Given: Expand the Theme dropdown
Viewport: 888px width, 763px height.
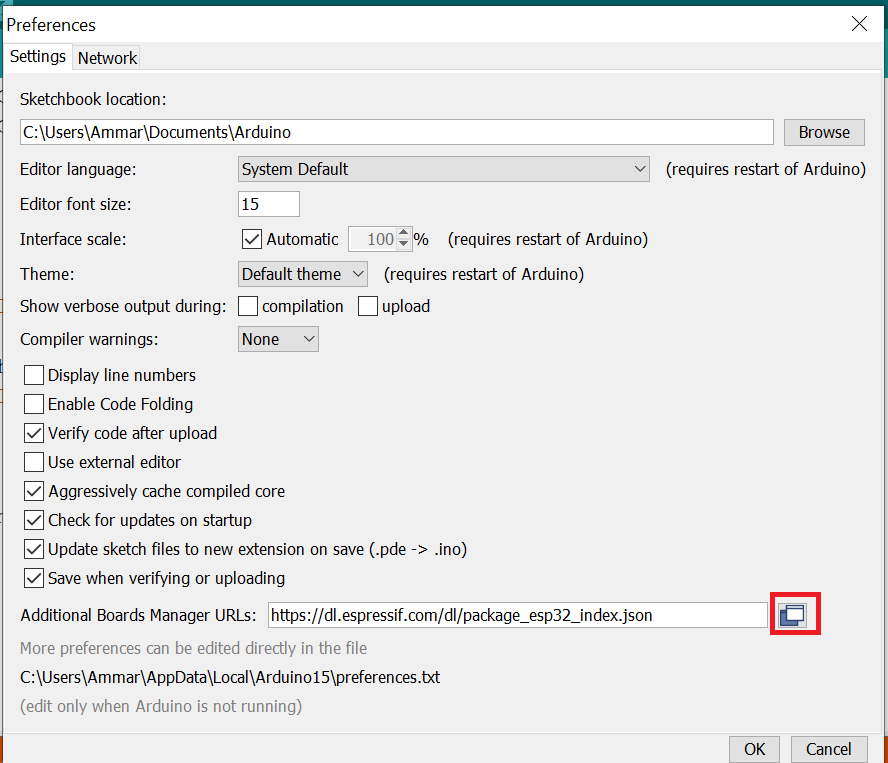Looking at the screenshot, I should tap(303, 274).
